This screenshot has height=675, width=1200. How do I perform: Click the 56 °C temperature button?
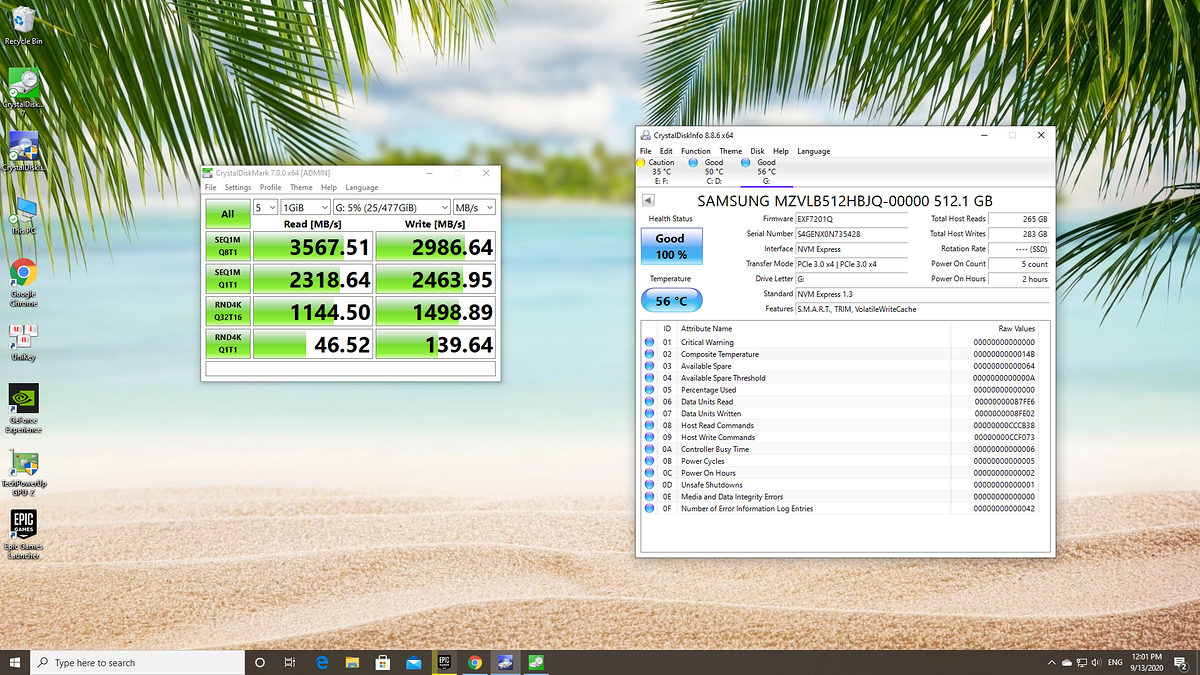(x=671, y=300)
